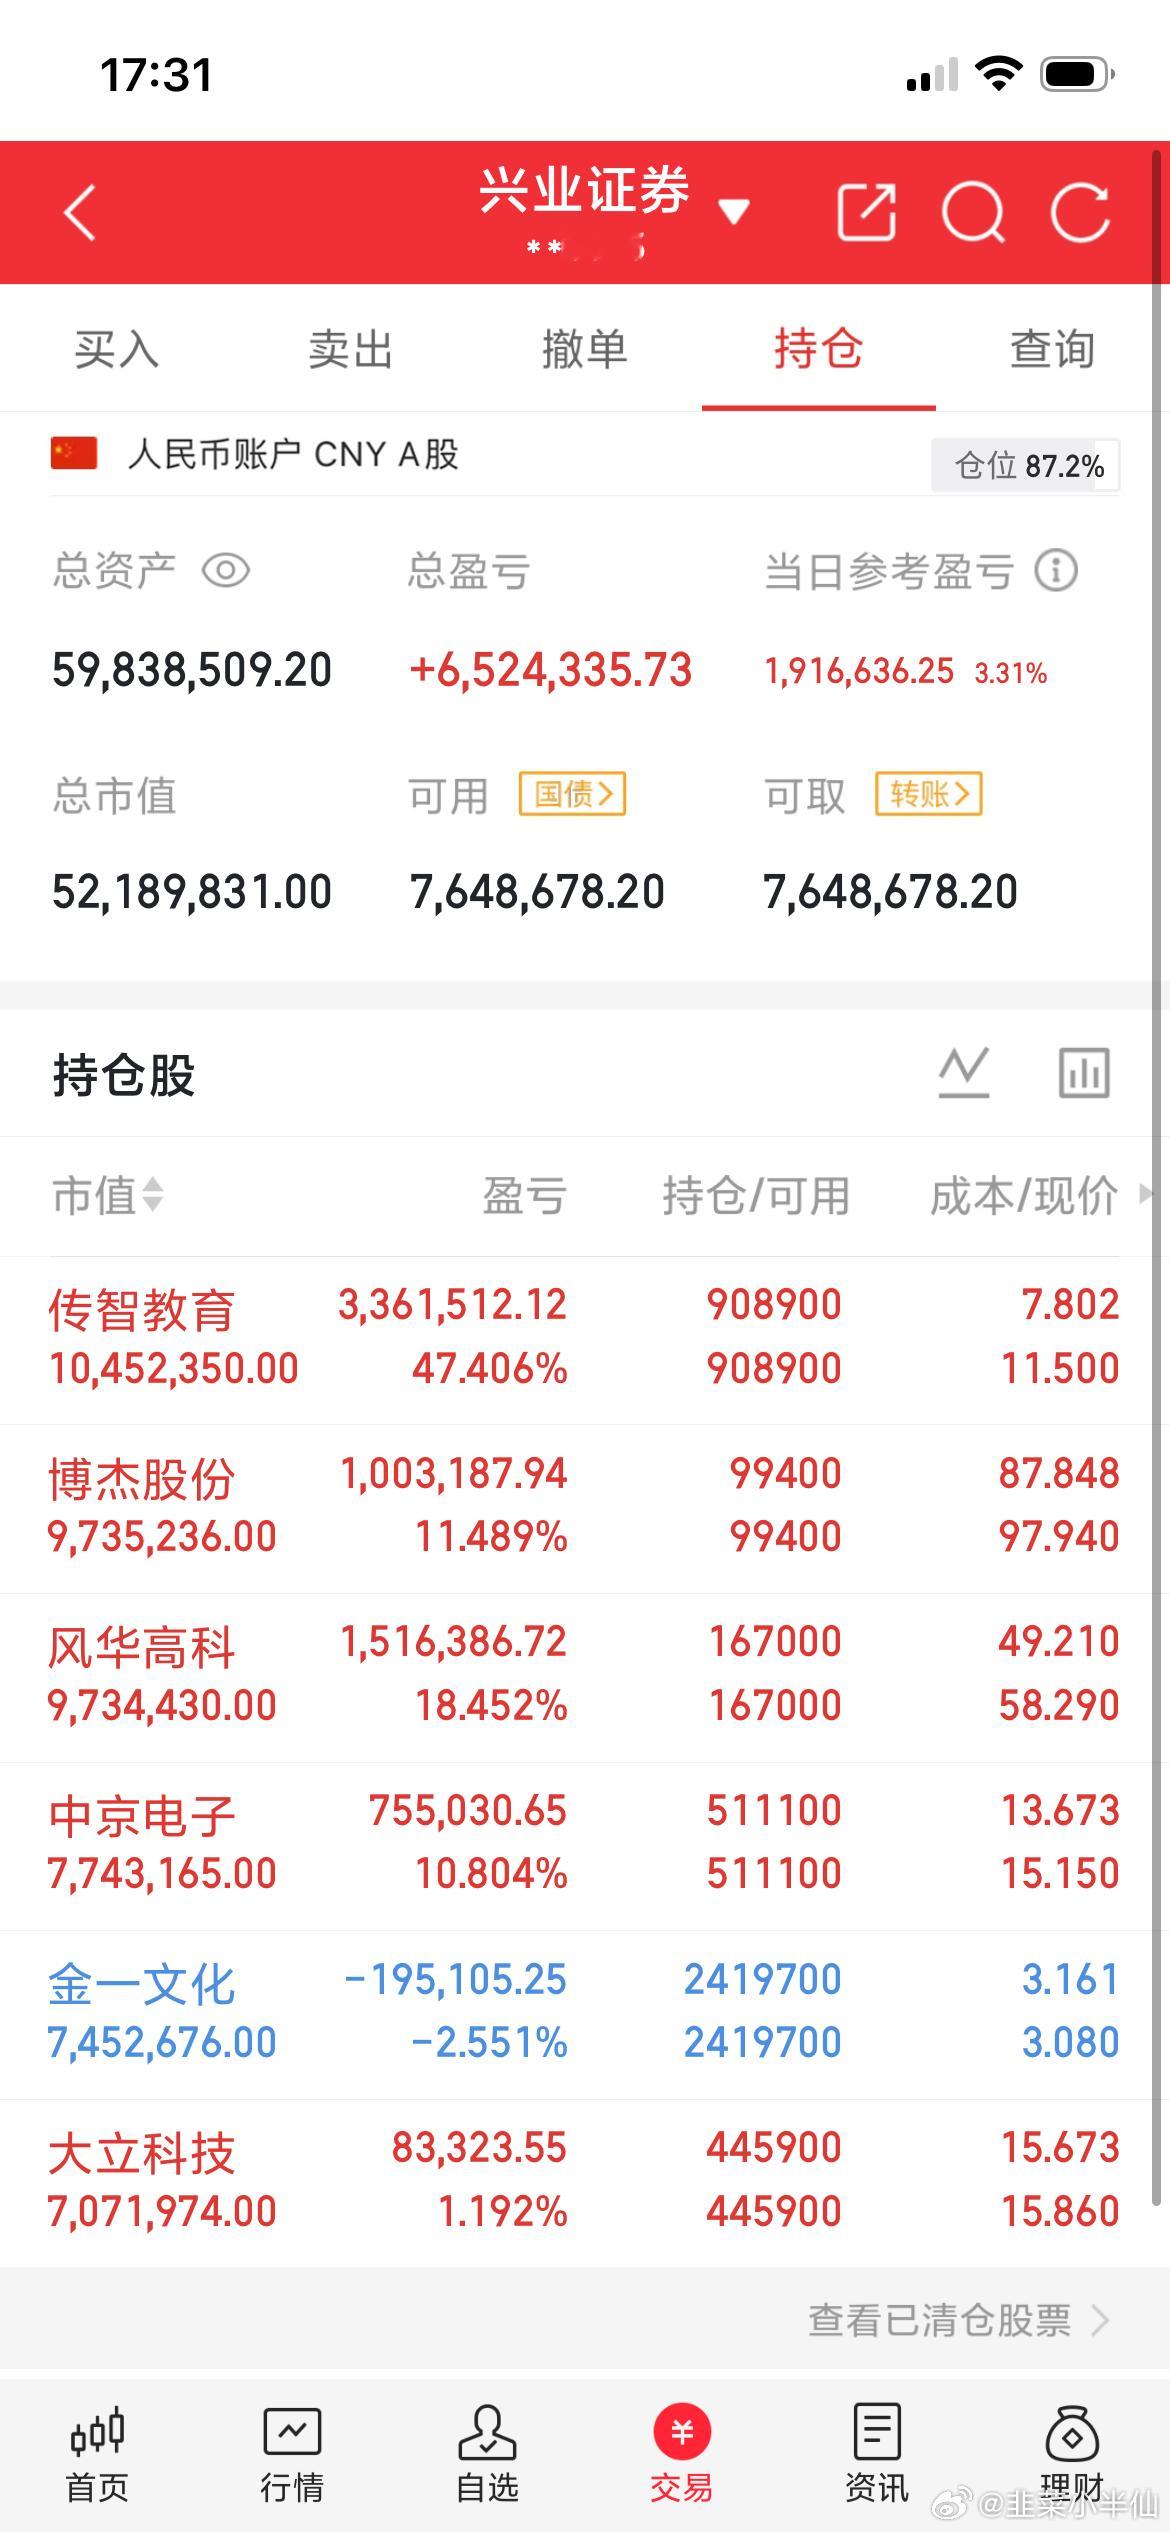This screenshot has width=1170, height=2532.
Task: Tap the 盈亏 column header
Action: (525, 1195)
